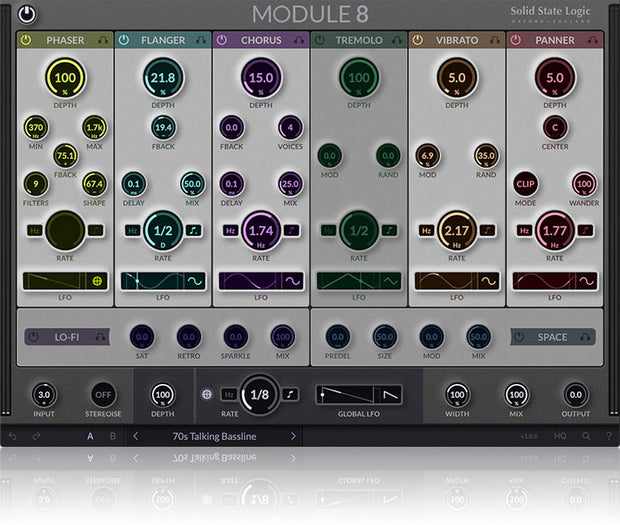Click the Vibrato Rate knob at 2.17
The image size is (620, 525).
(457, 231)
